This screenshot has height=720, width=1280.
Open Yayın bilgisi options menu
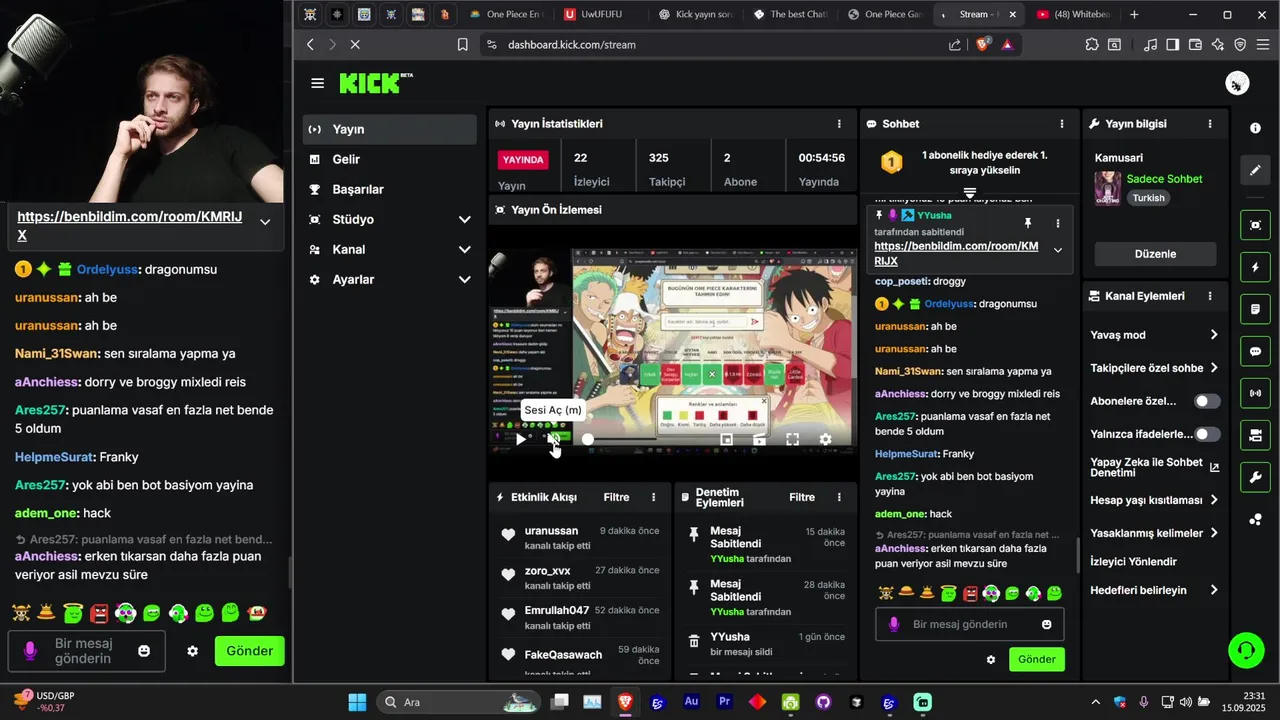1210,124
